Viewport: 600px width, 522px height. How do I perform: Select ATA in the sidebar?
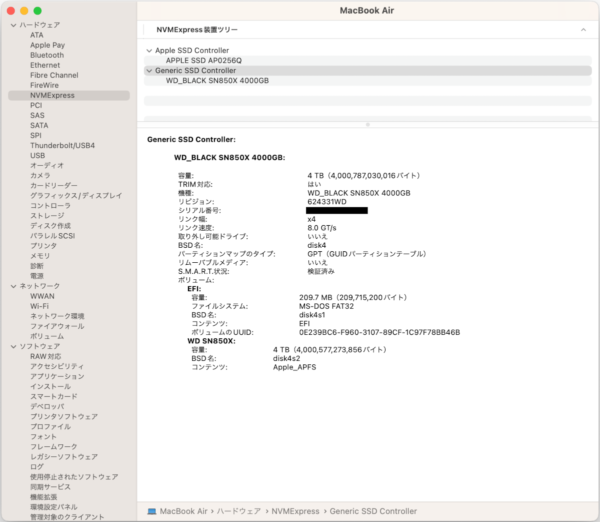tap(37, 35)
